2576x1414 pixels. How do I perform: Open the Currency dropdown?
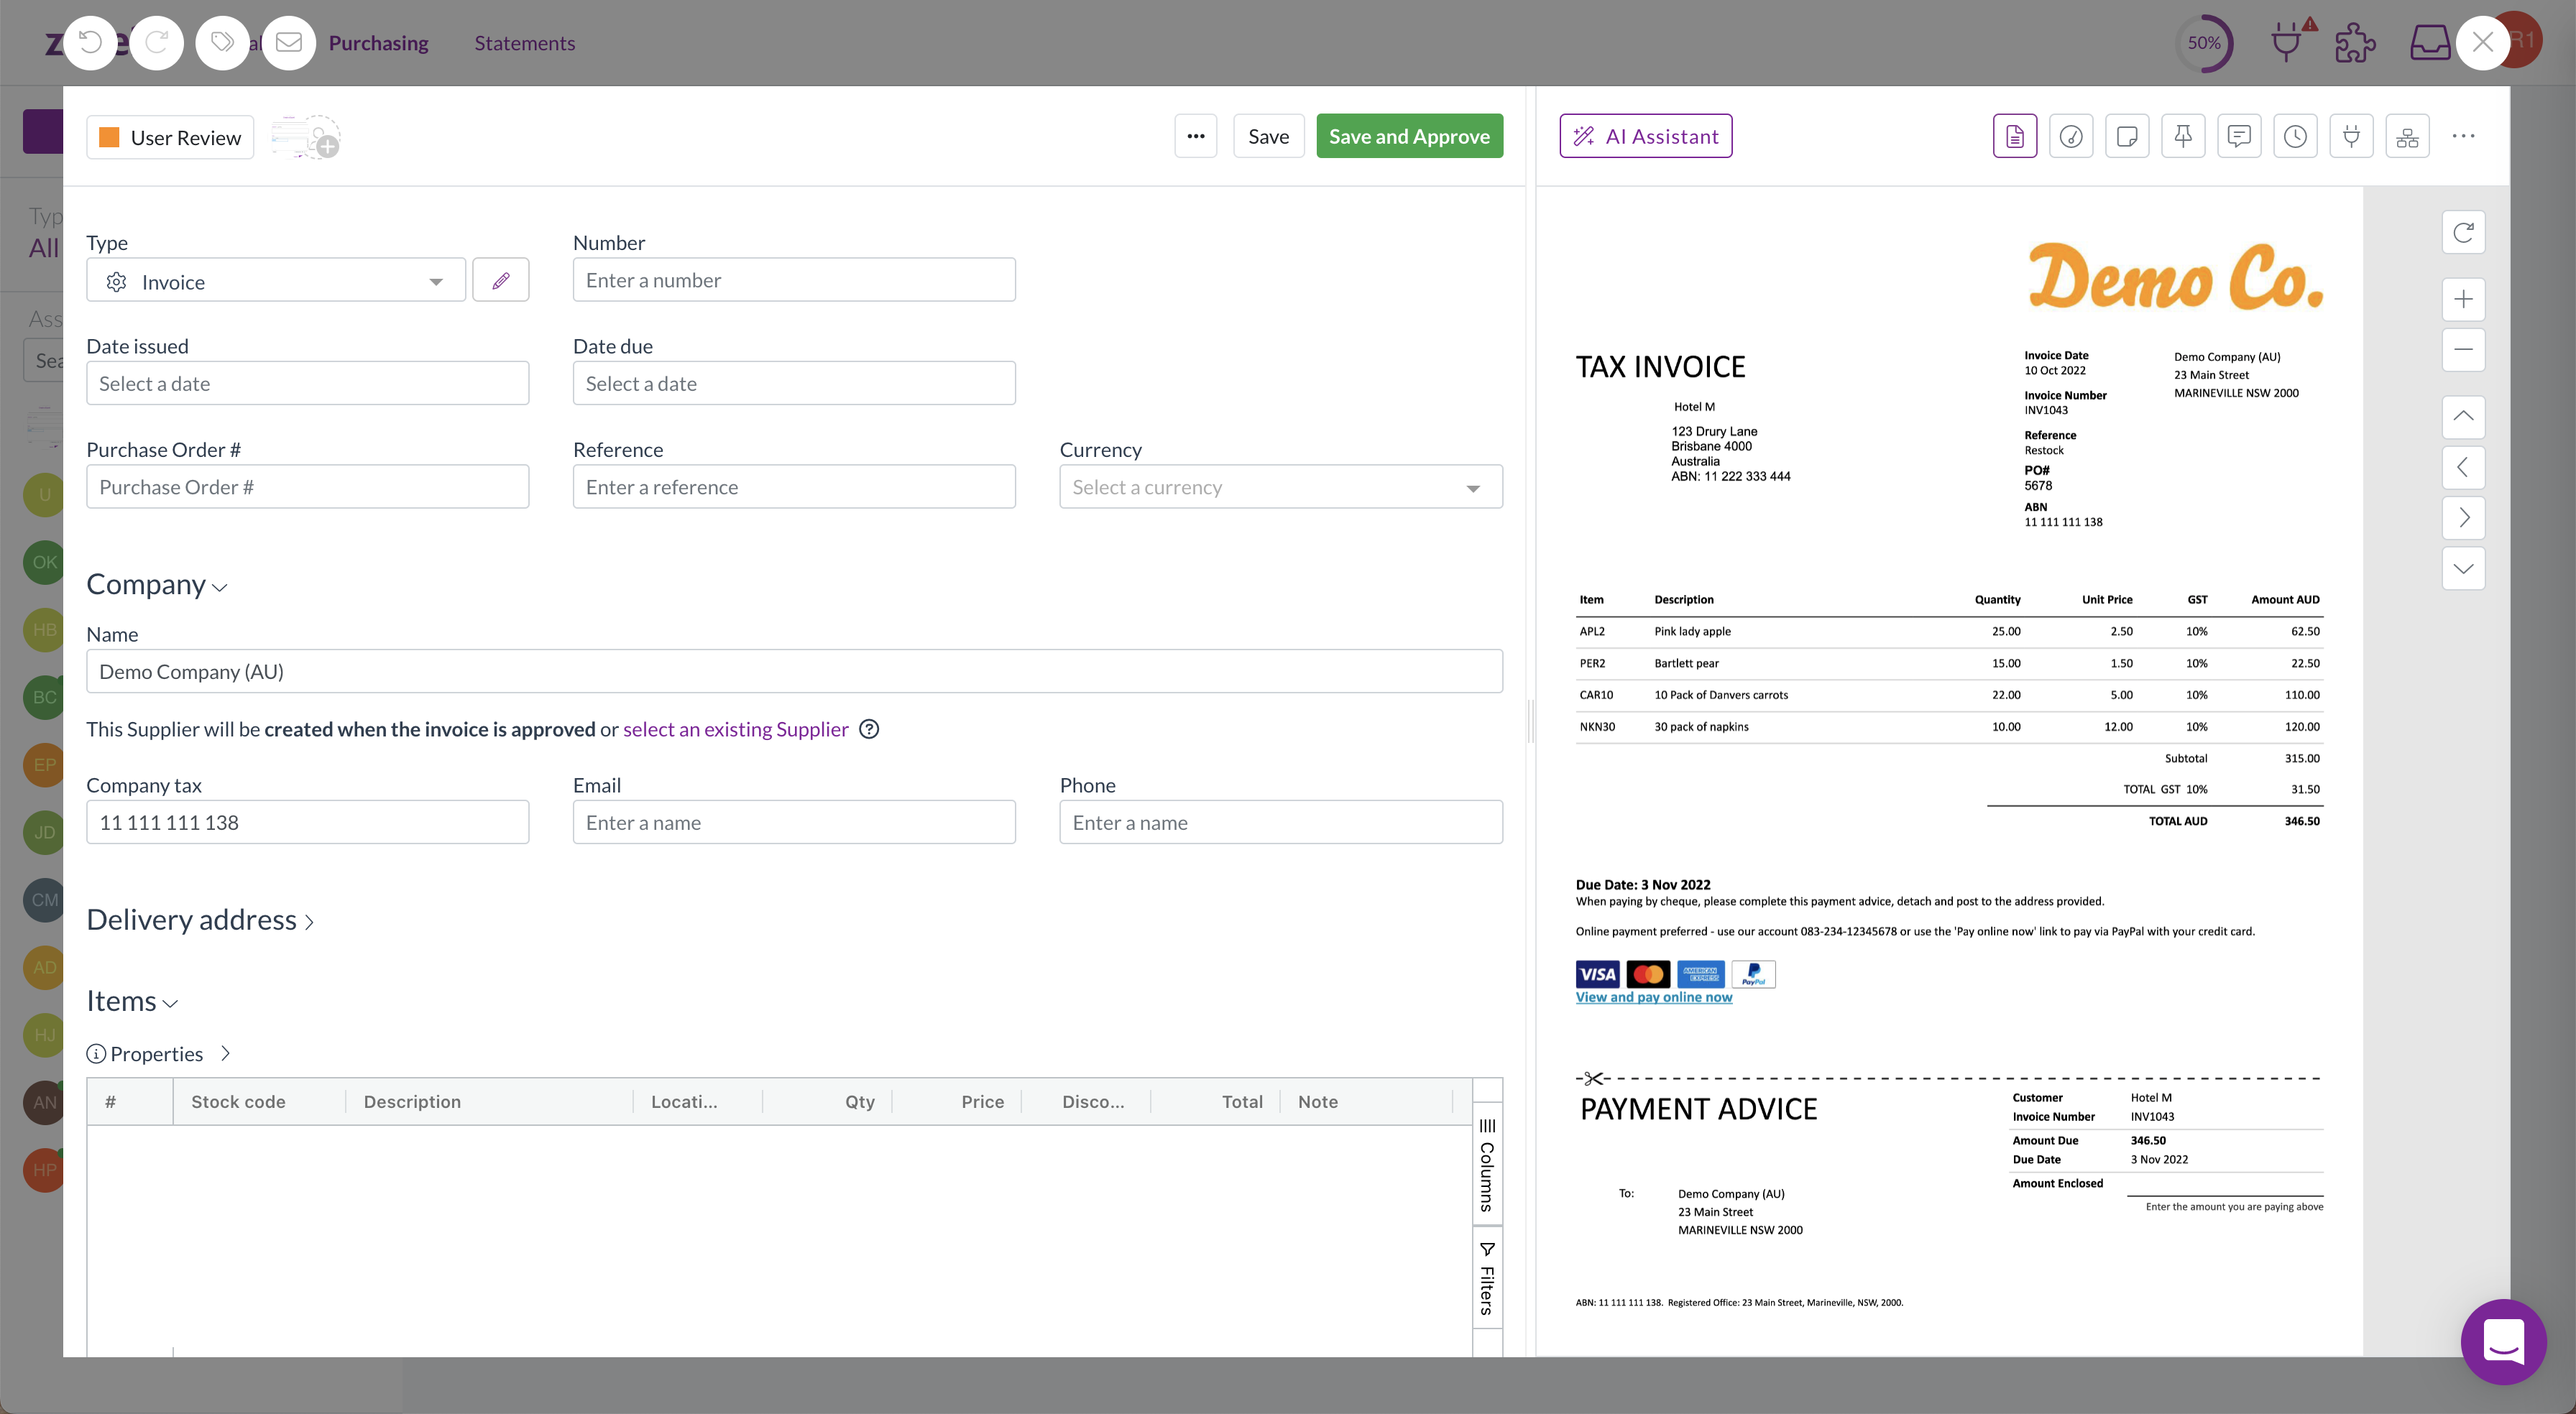point(1281,487)
